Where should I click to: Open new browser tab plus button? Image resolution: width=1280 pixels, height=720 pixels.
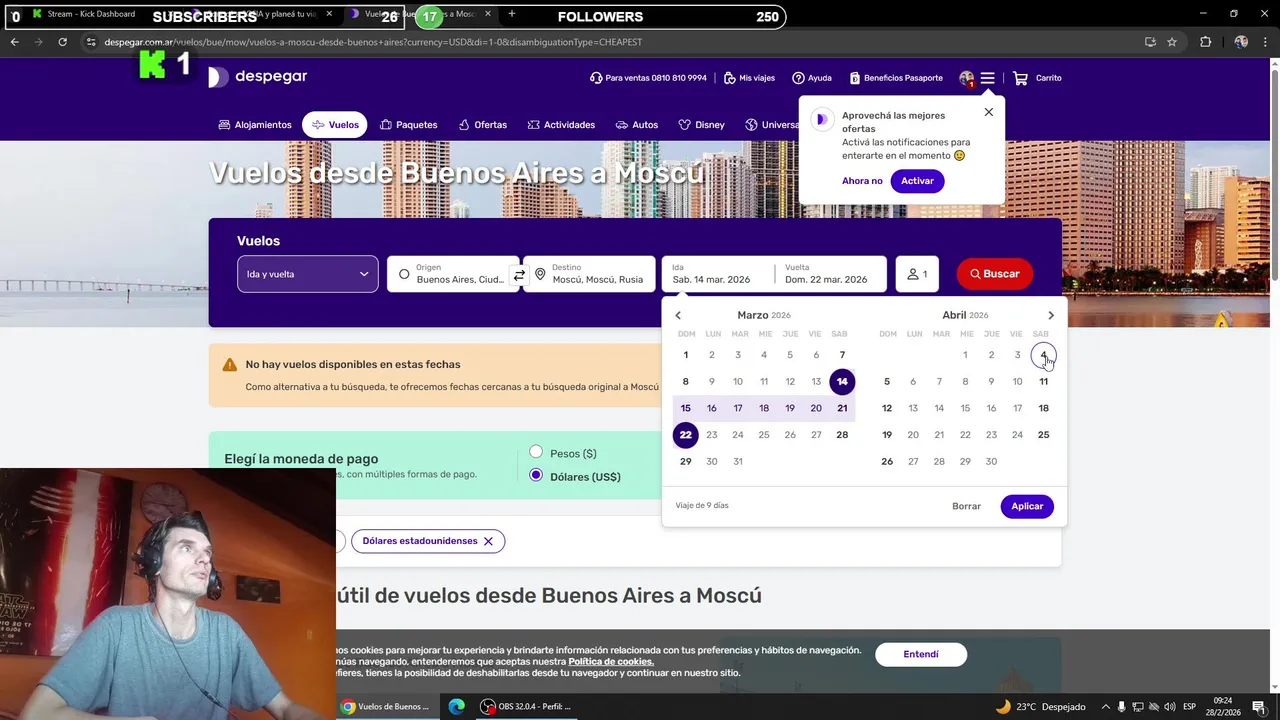pyautogui.click(x=512, y=14)
